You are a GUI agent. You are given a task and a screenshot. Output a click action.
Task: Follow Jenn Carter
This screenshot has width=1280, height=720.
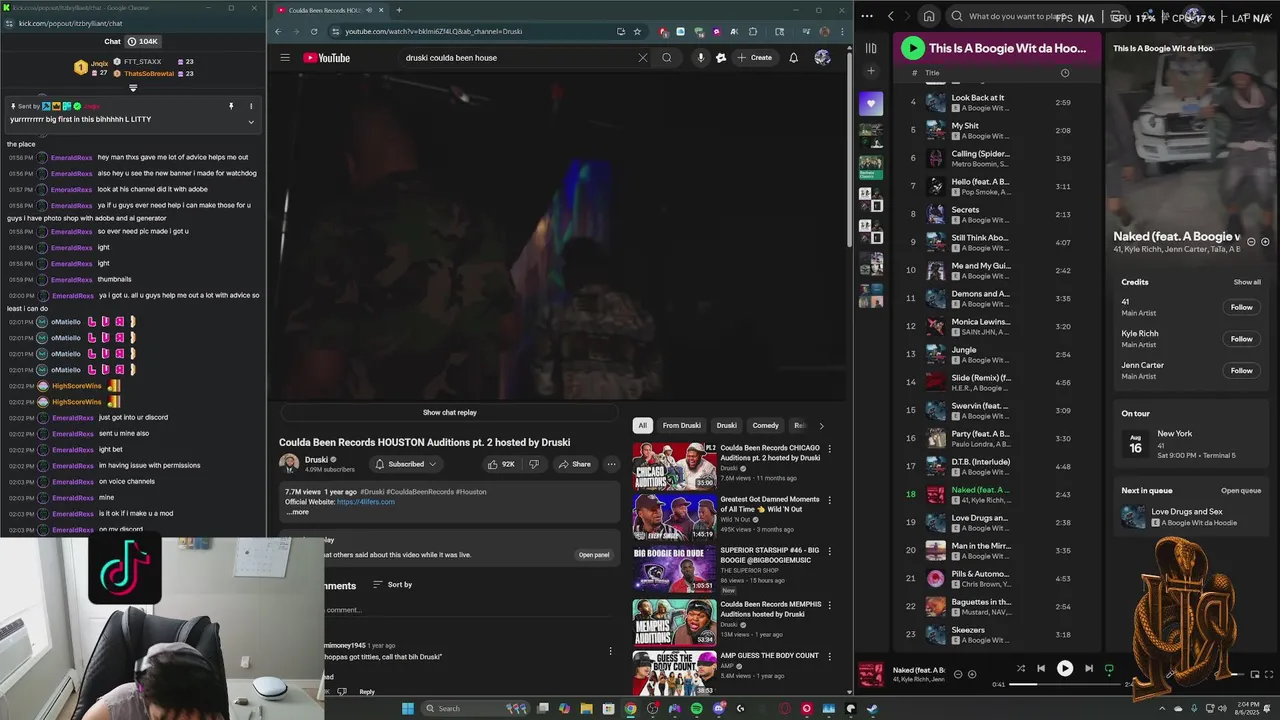(1241, 371)
